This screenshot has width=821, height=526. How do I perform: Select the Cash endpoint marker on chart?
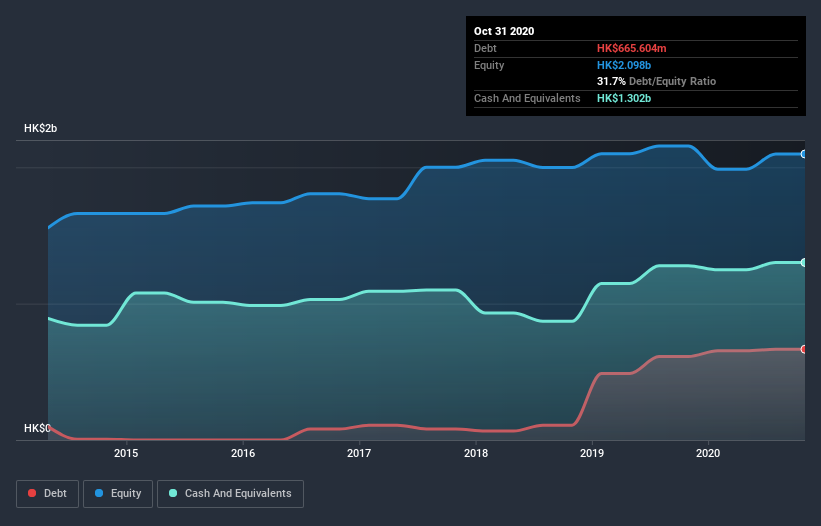point(804,262)
